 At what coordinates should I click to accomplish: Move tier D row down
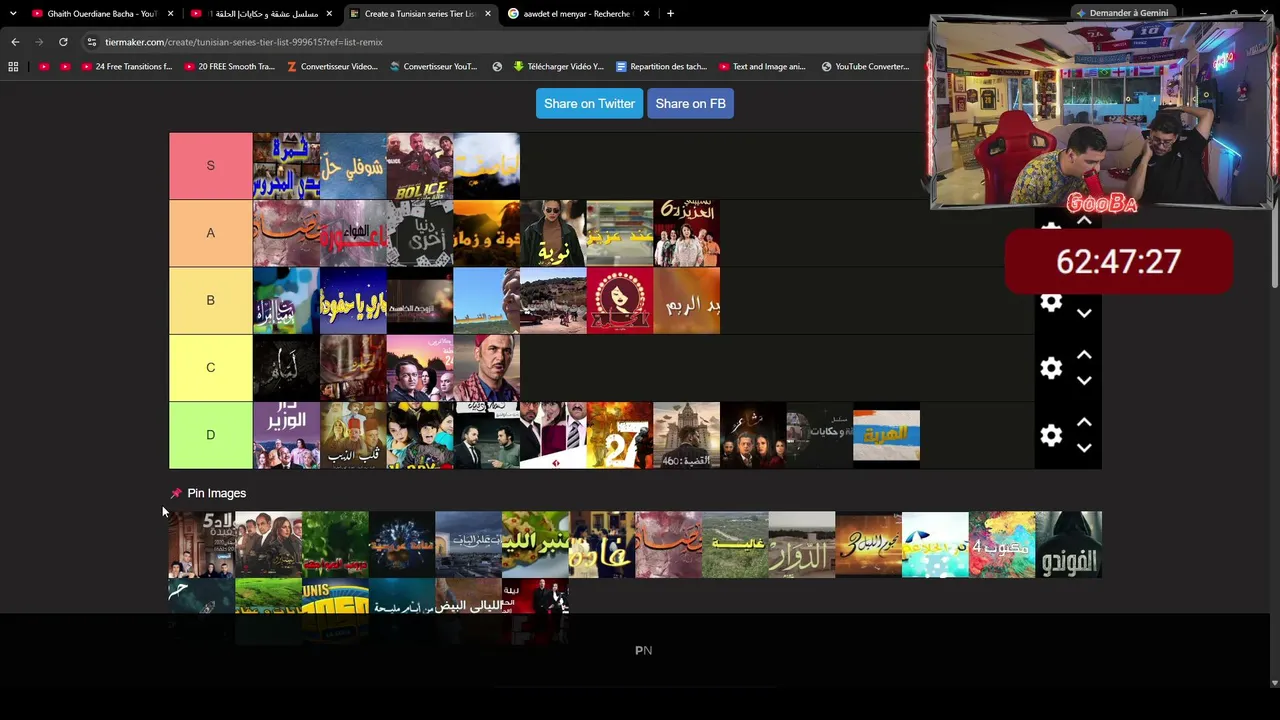tap(1084, 448)
